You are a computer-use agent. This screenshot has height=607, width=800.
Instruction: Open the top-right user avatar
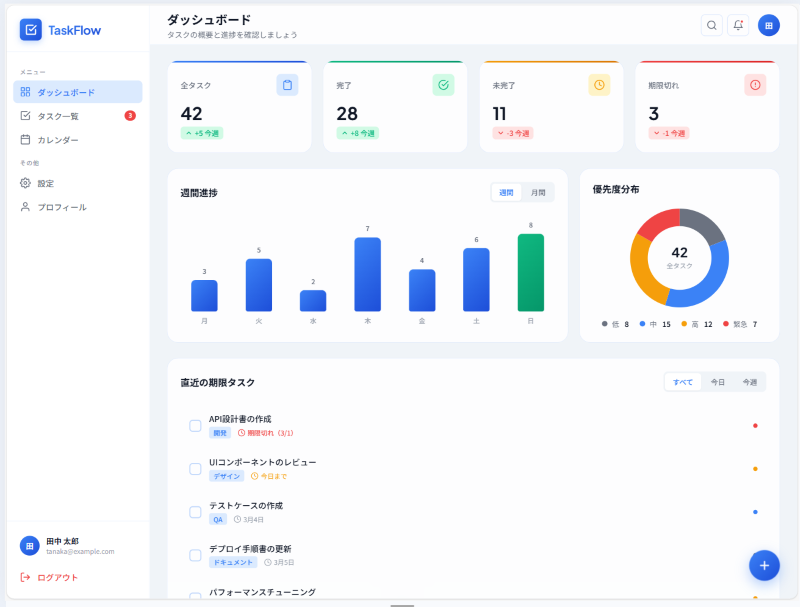point(768,25)
